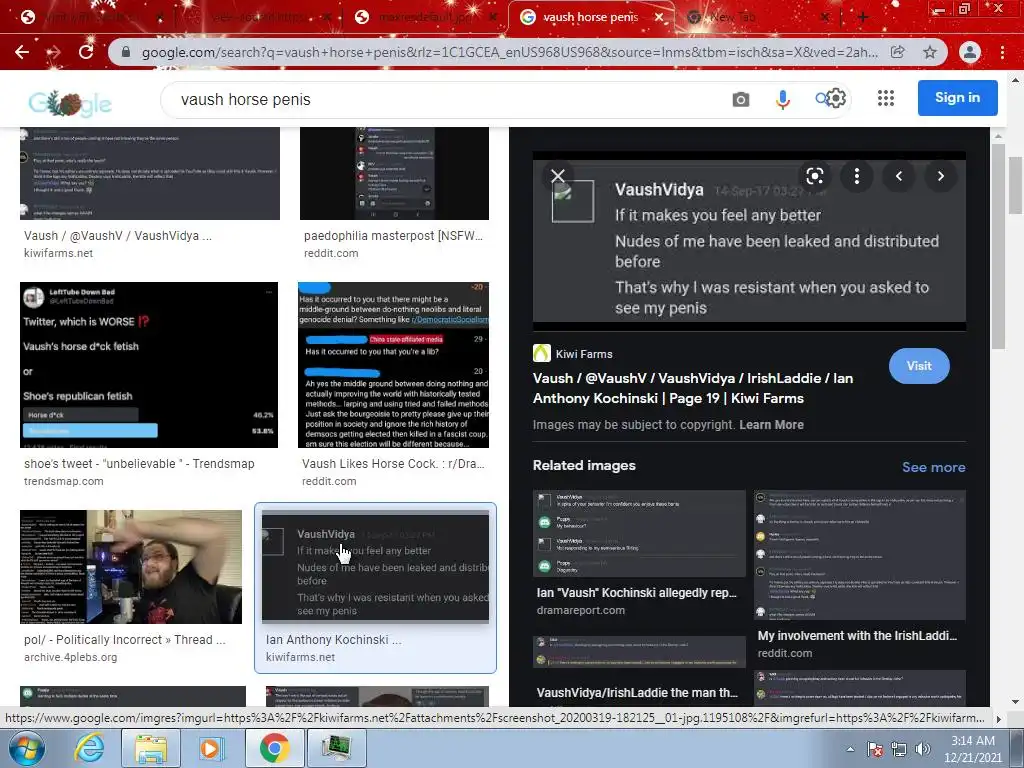Screen dimensions: 1024x768
Task: Close the 'vaush horse penis' tab
Action: (660, 18)
